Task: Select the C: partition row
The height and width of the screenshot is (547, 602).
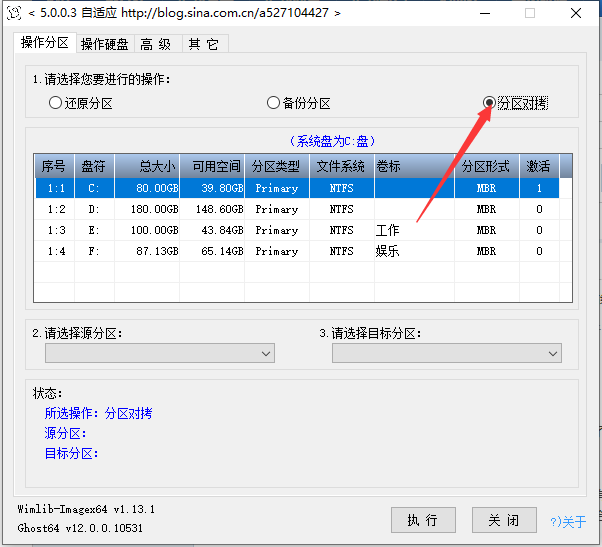Action: pos(300,188)
